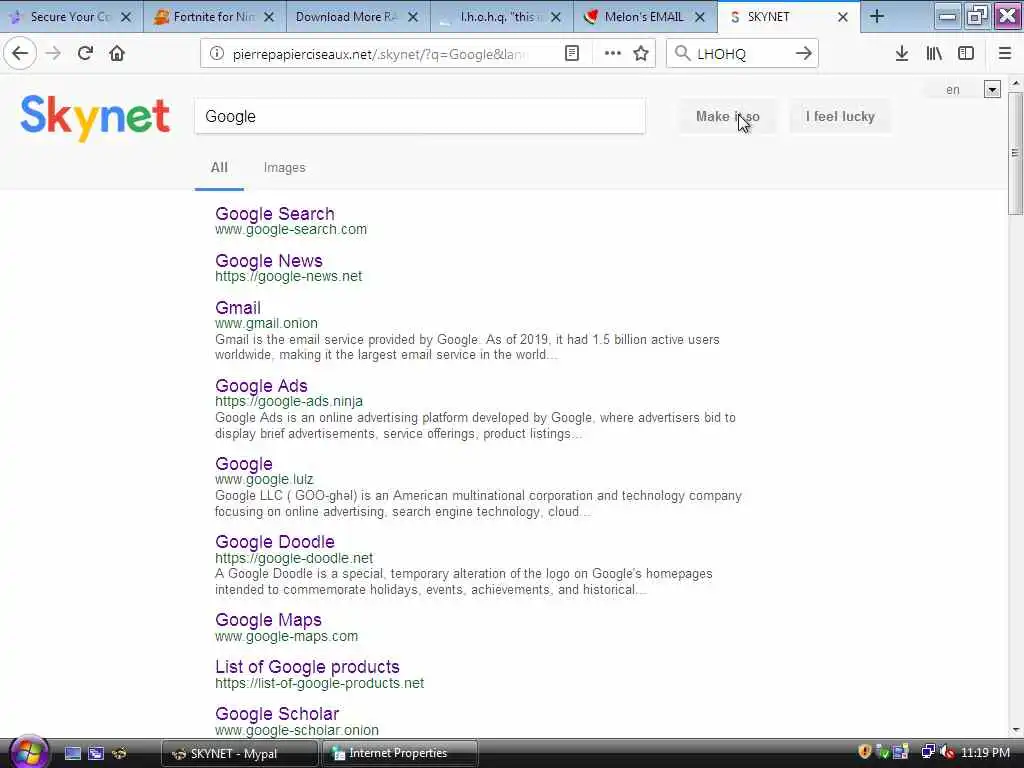
Task: Go back using the browser back arrow
Action: 20,54
